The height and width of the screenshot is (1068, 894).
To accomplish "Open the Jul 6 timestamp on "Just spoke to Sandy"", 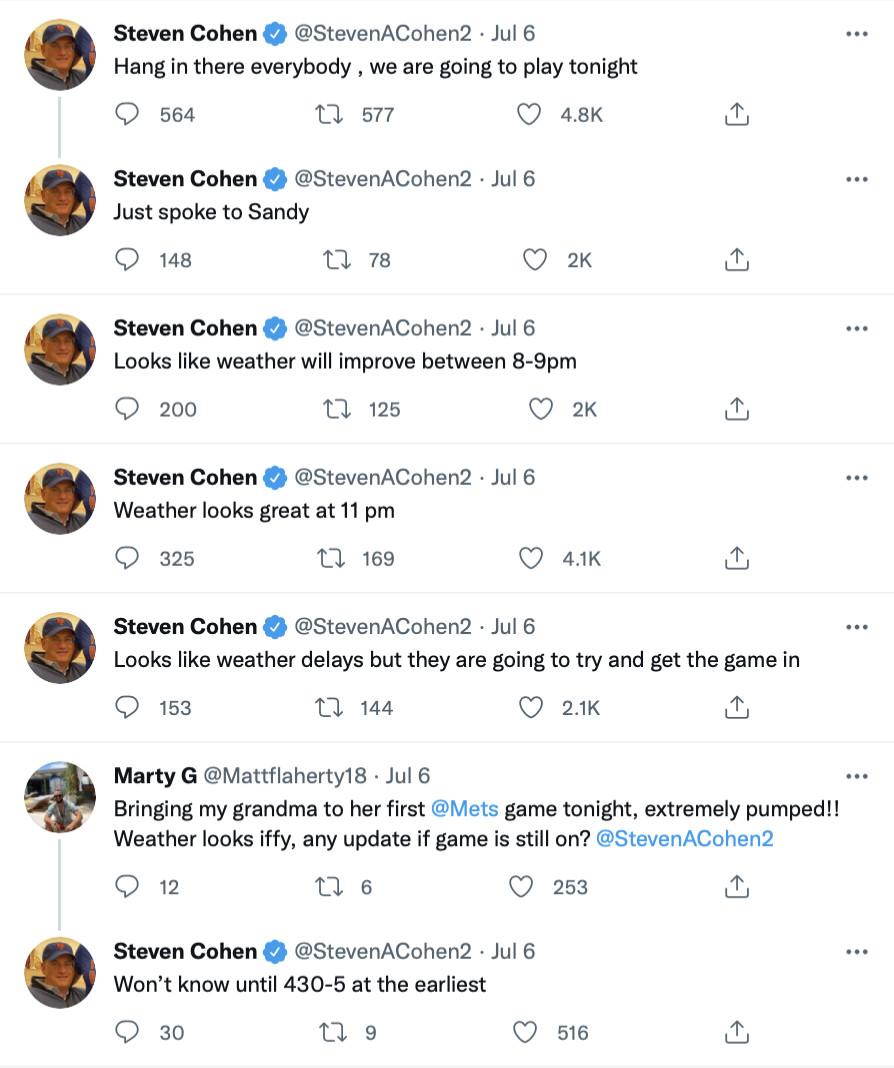I will (513, 179).
